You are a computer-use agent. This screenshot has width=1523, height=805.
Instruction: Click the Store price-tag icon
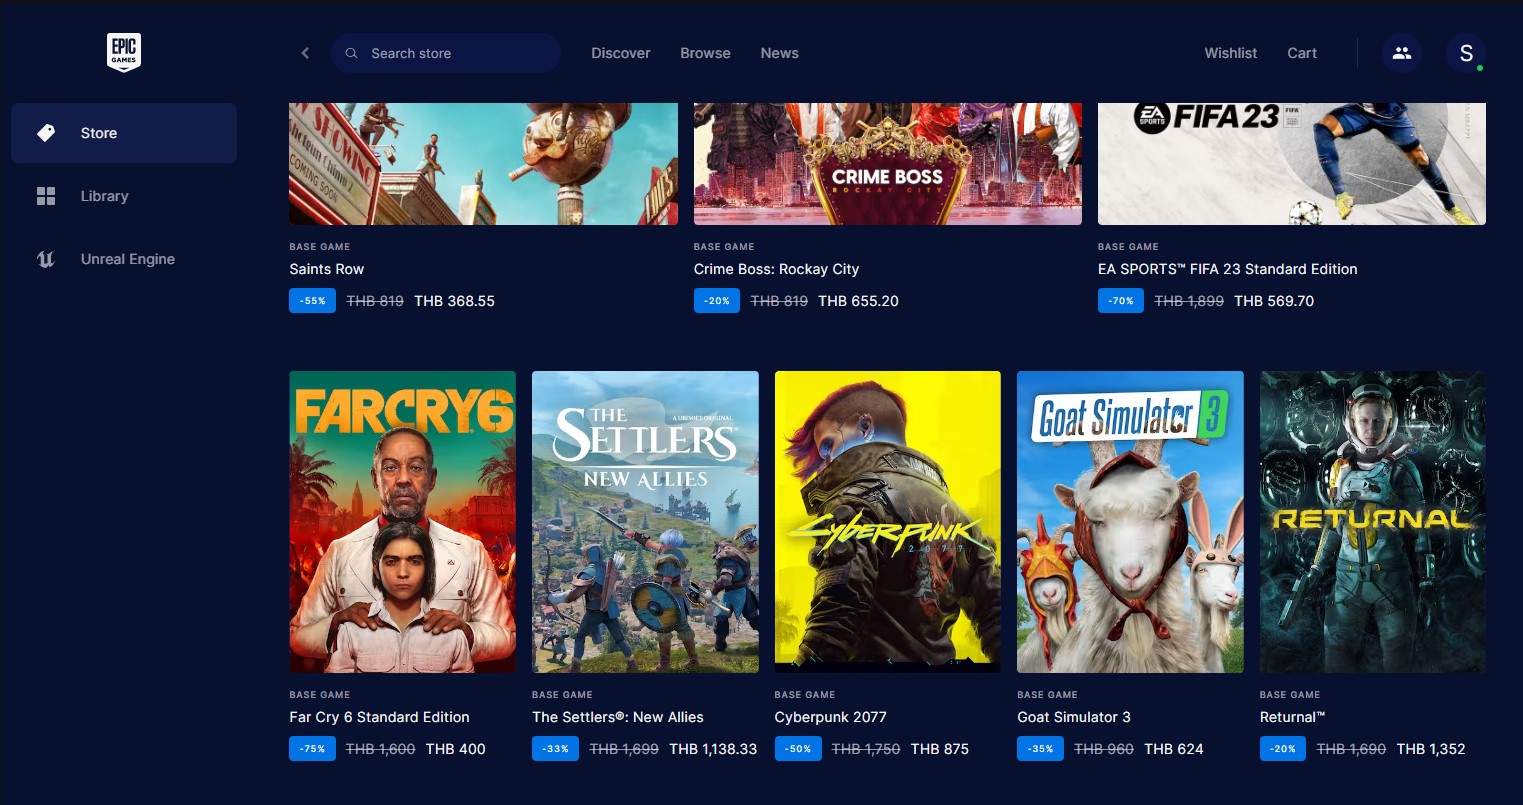tap(46, 133)
